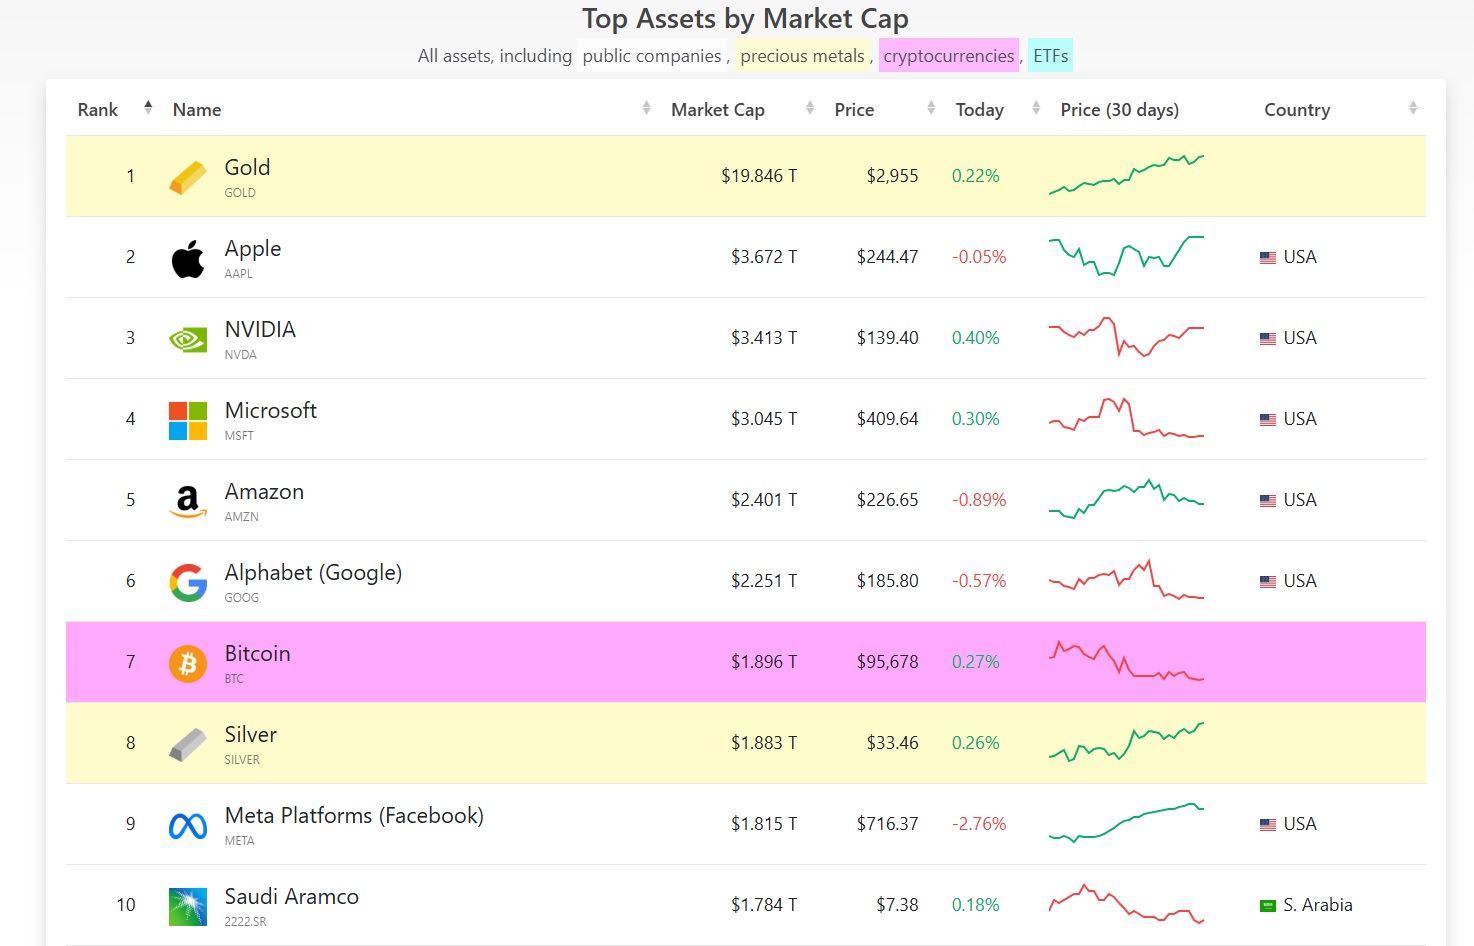This screenshot has height=946, width=1474.
Task: Open the precious metals filter link
Action: (802, 56)
